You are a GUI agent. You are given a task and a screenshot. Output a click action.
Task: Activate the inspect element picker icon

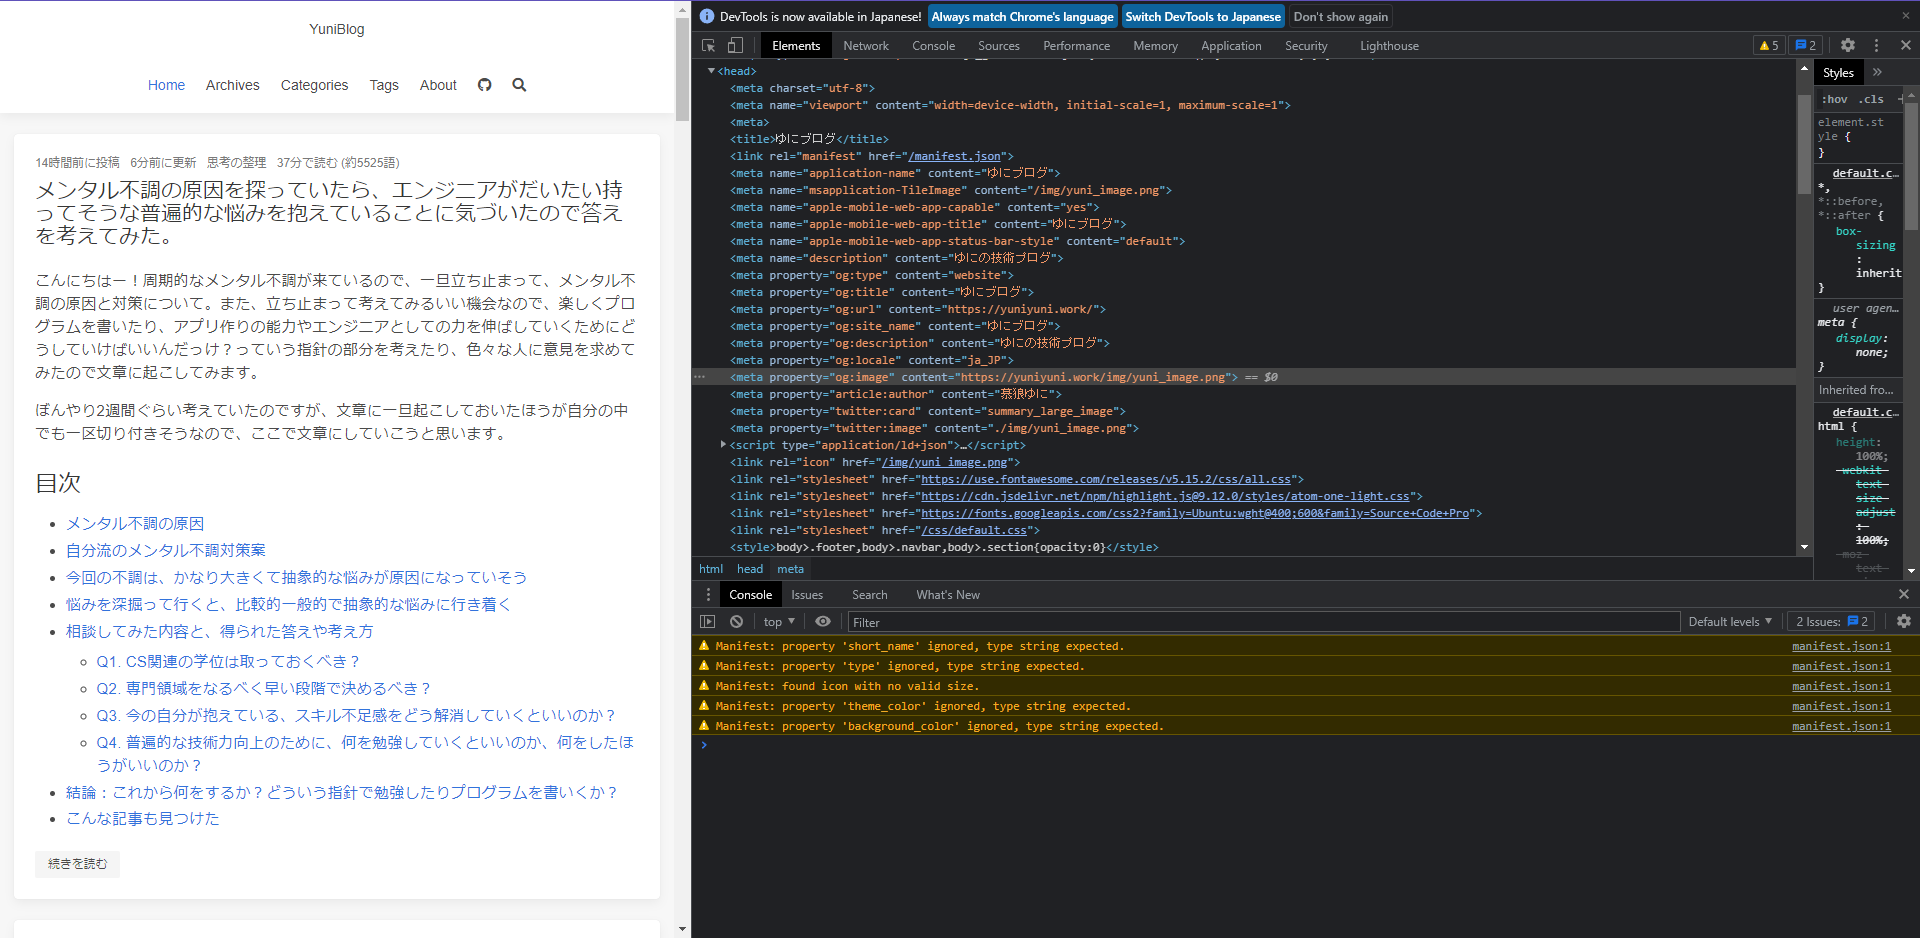pos(708,45)
